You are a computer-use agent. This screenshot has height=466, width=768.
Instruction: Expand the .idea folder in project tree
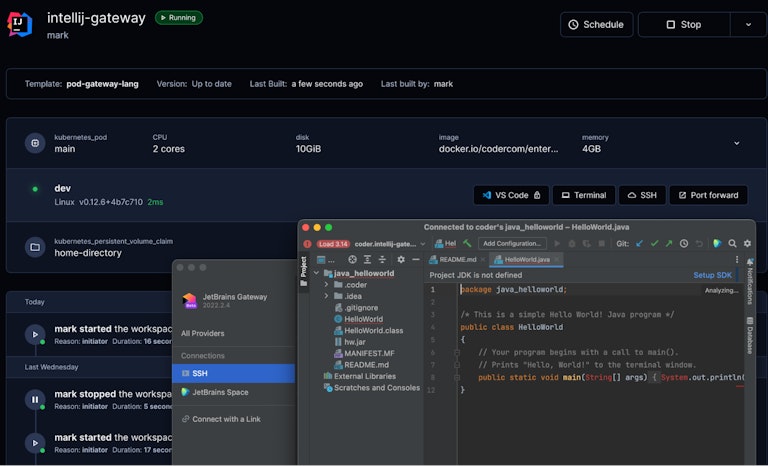coord(327,296)
